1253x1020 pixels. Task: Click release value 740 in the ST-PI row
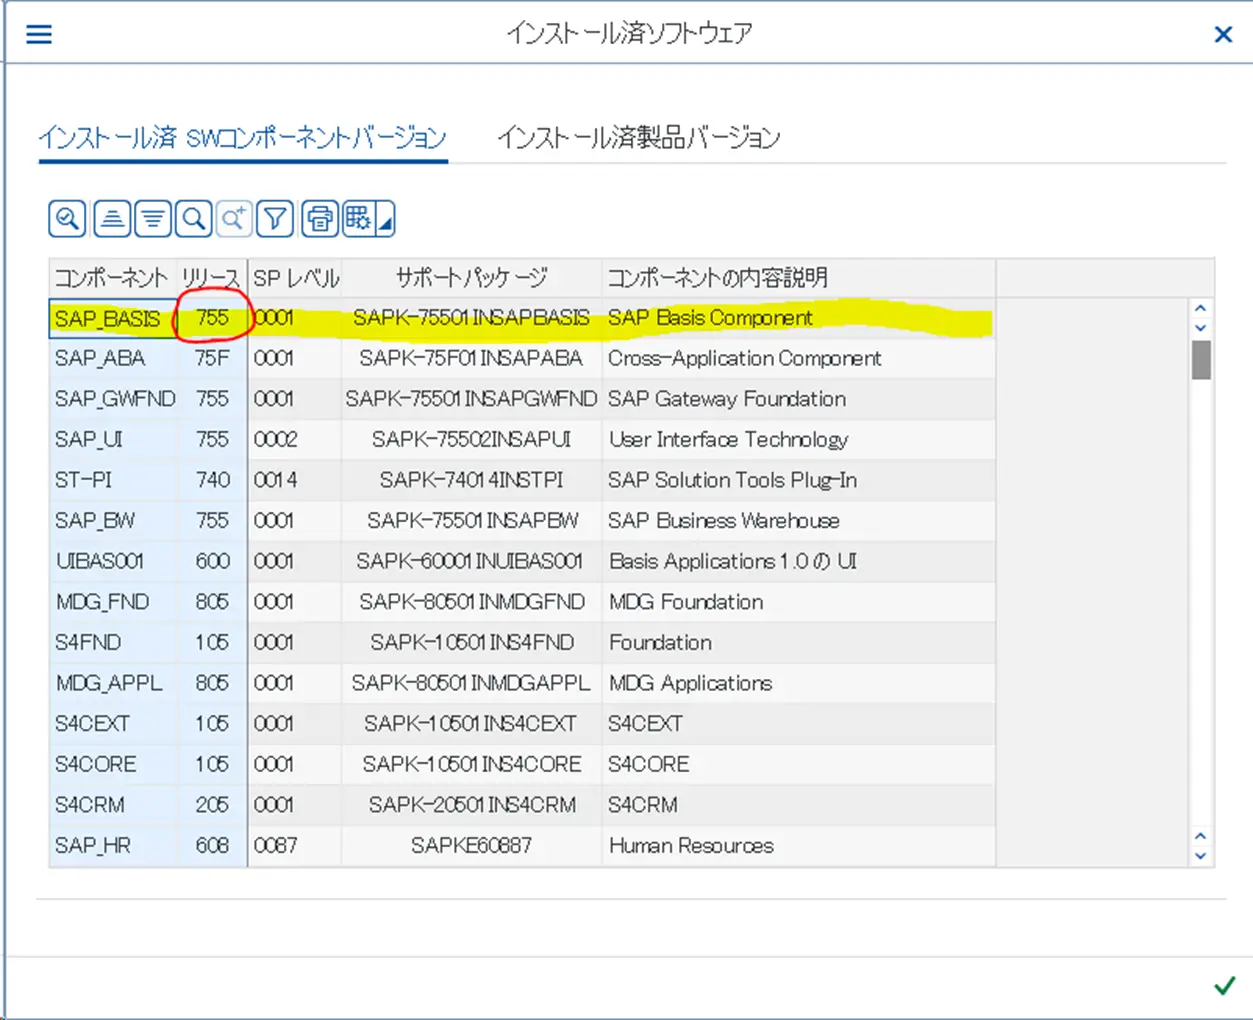click(x=212, y=480)
